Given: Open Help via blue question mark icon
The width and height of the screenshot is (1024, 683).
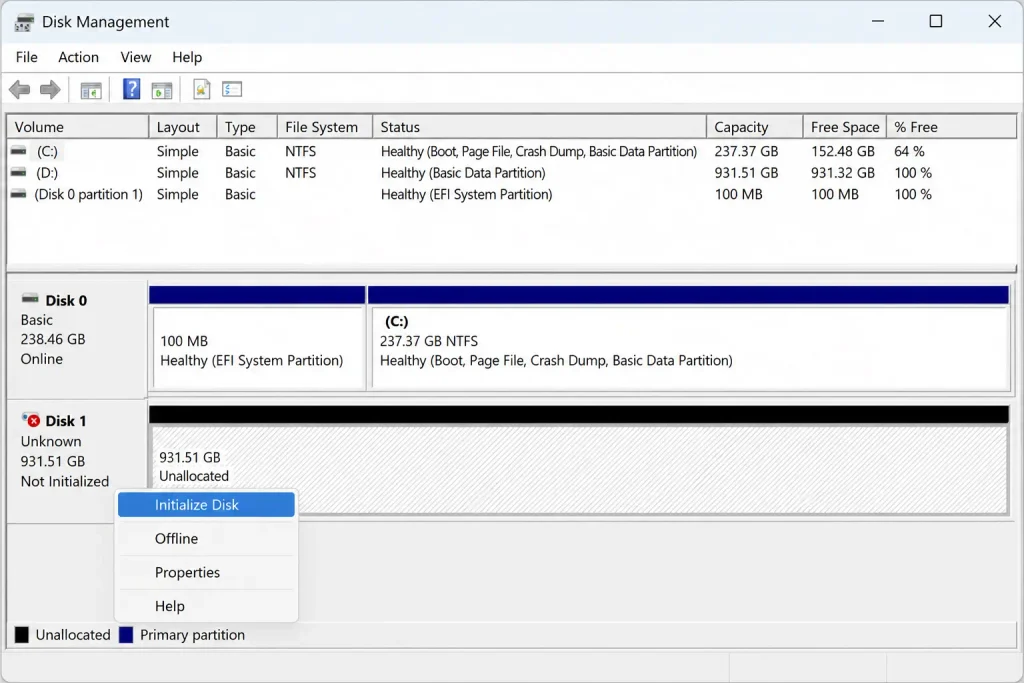Looking at the screenshot, I should tap(131, 89).
